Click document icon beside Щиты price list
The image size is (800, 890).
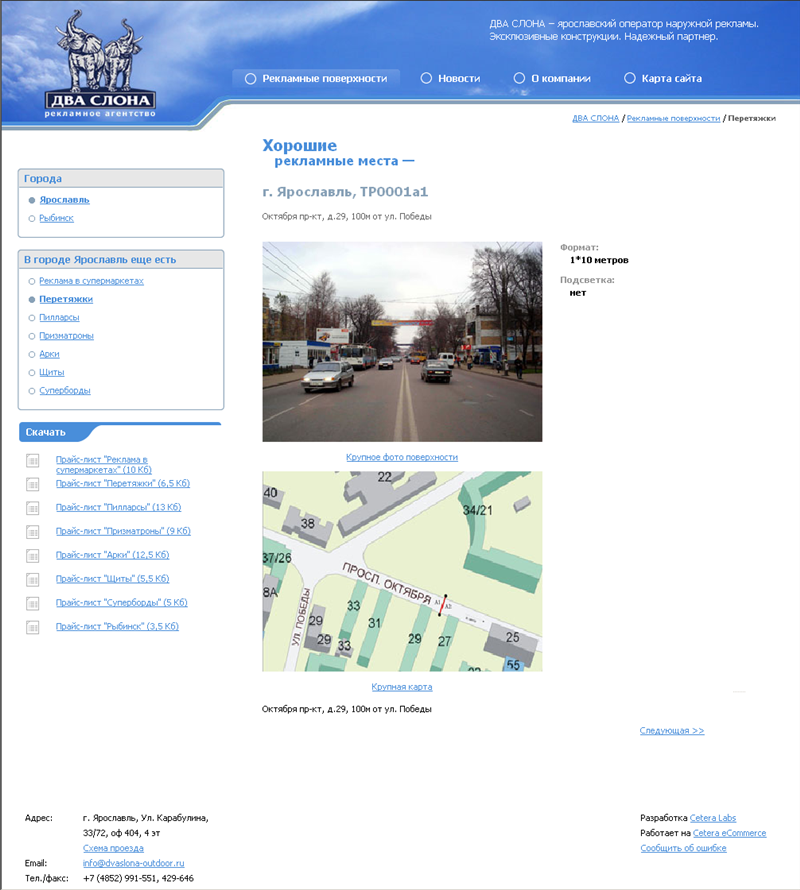point(33,580)
